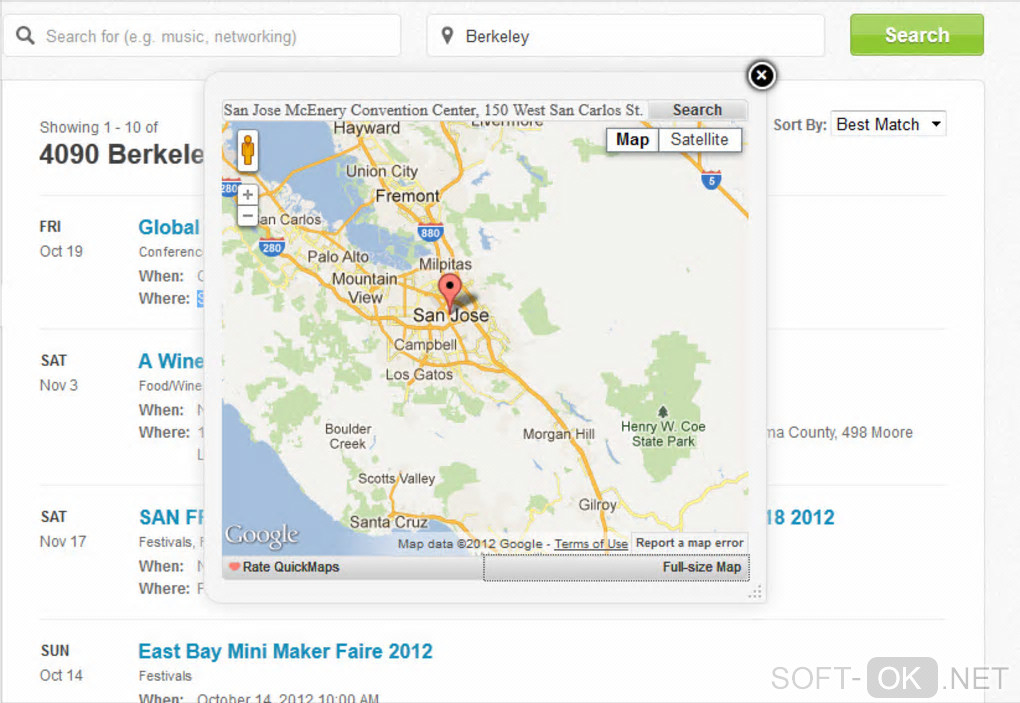Click the Henry W. Coe State Park tree icon
Image resolution: width=1020 pixels, height=703 pixels.
coord(663,412)
